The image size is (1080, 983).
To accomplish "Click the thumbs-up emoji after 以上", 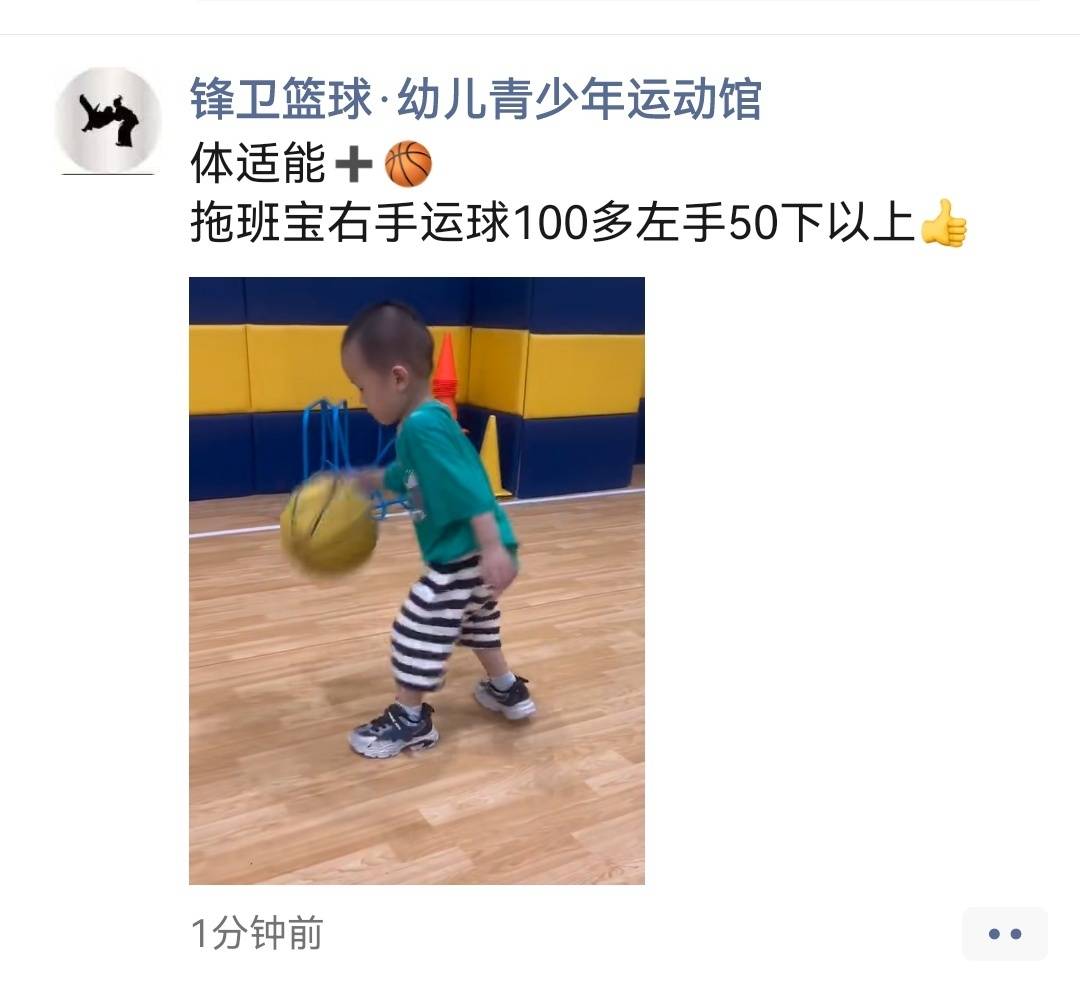I will 944,223.
